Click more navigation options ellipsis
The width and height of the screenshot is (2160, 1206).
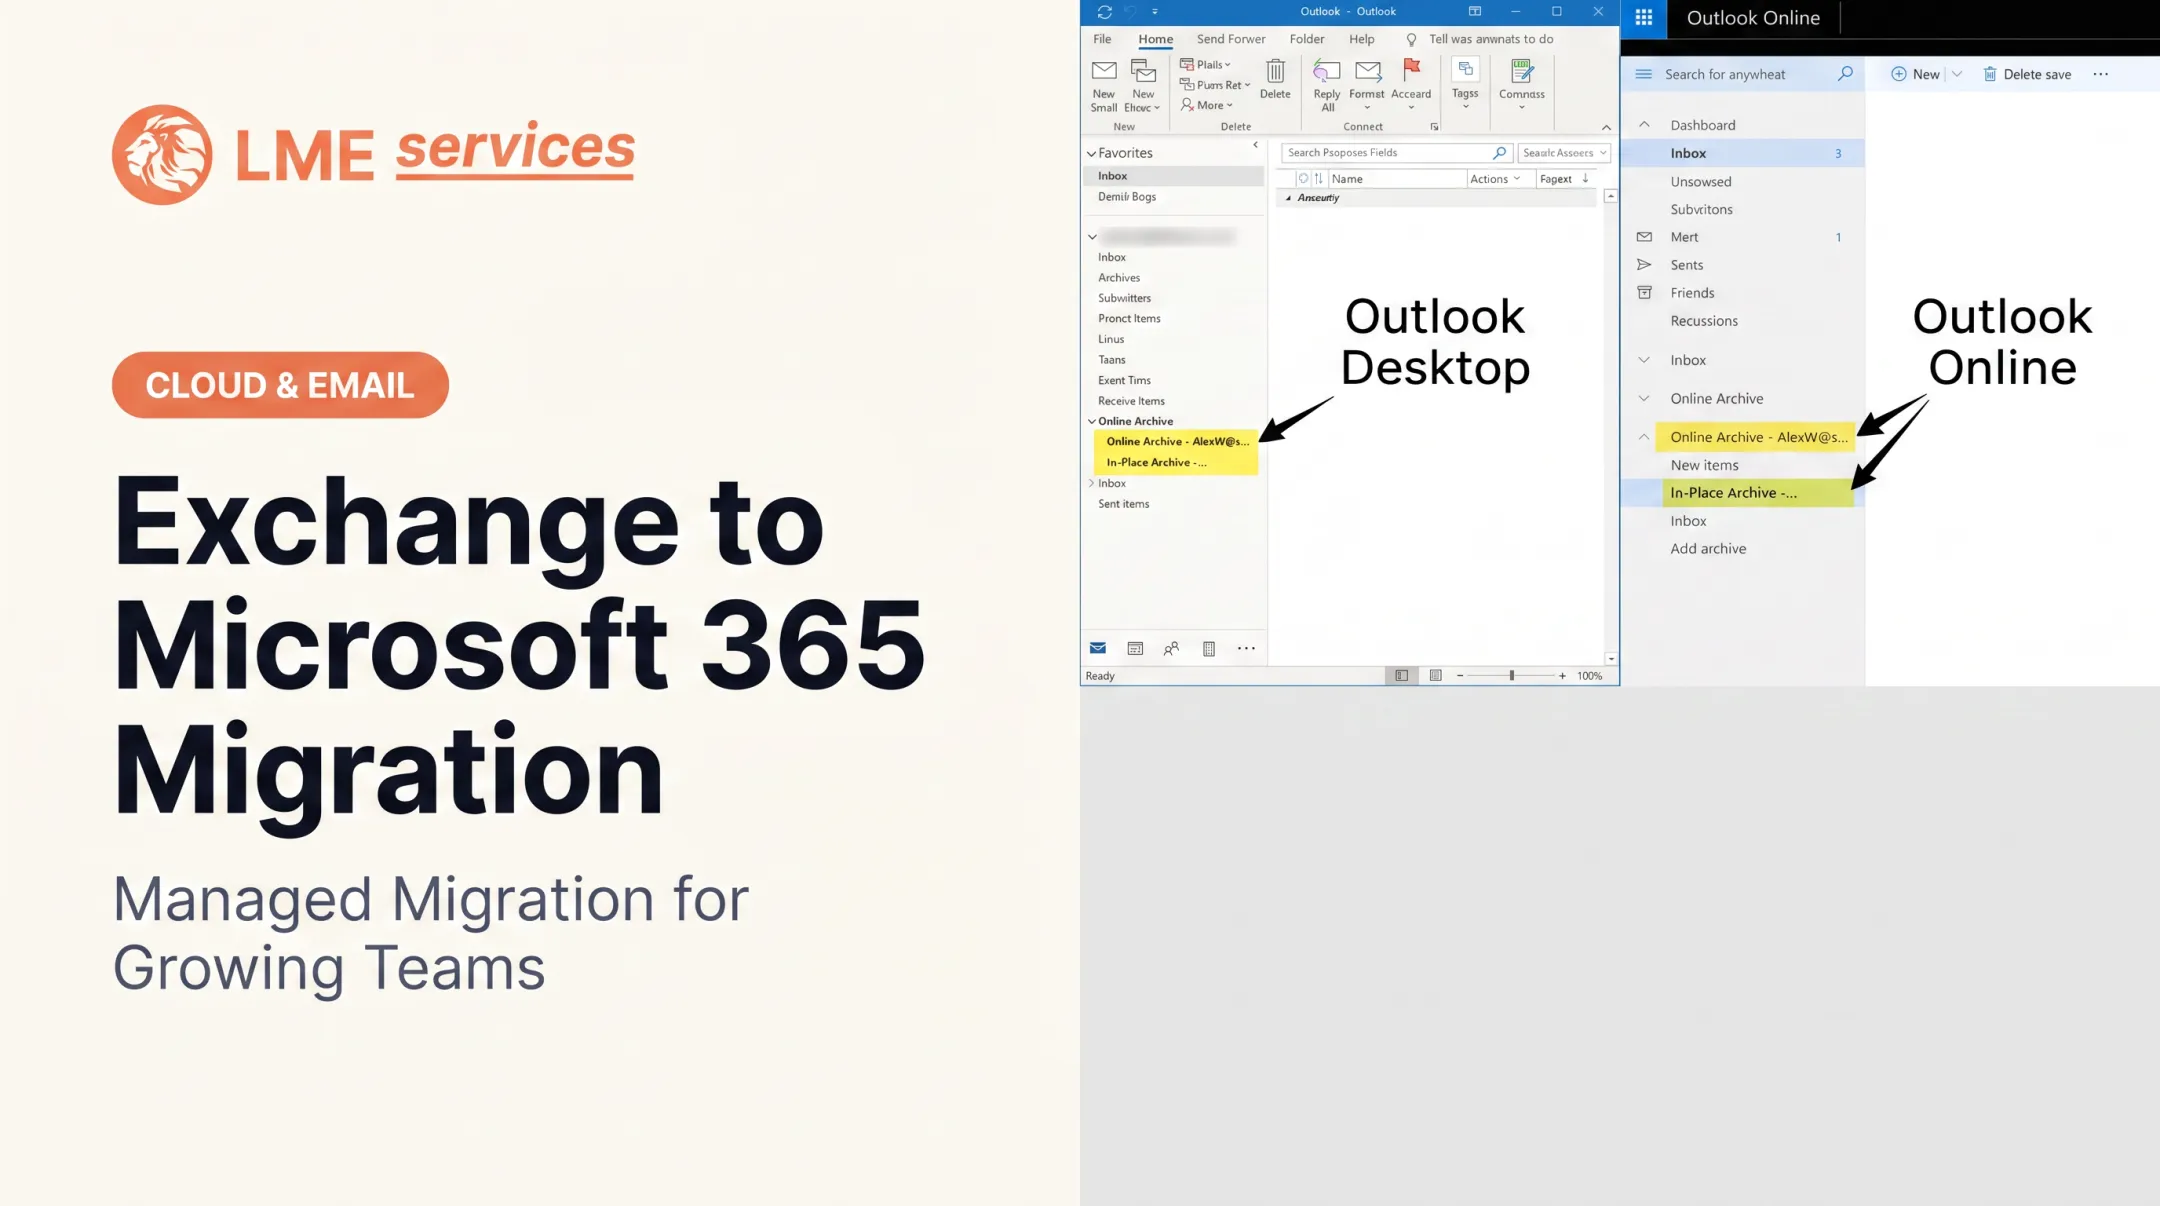(x=1246, y=648)
